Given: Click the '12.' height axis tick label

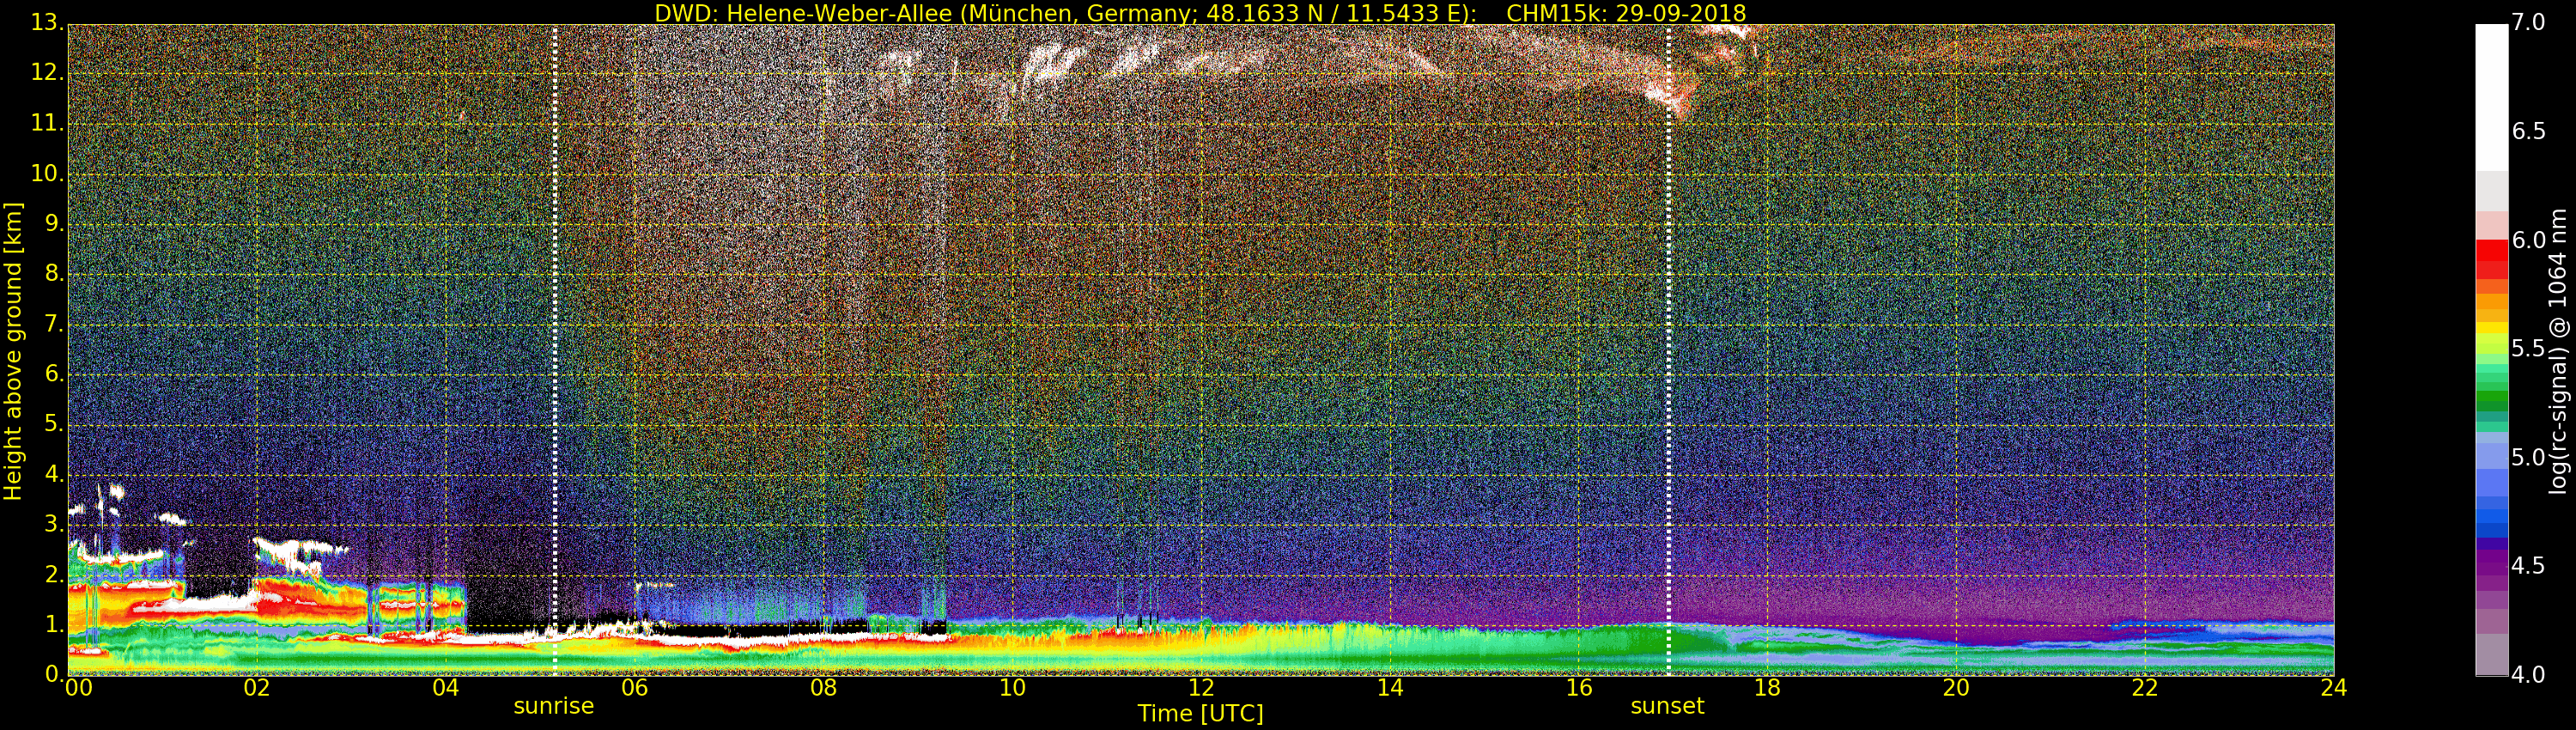Looking at the screenshot, I should [x=47, y=73].
